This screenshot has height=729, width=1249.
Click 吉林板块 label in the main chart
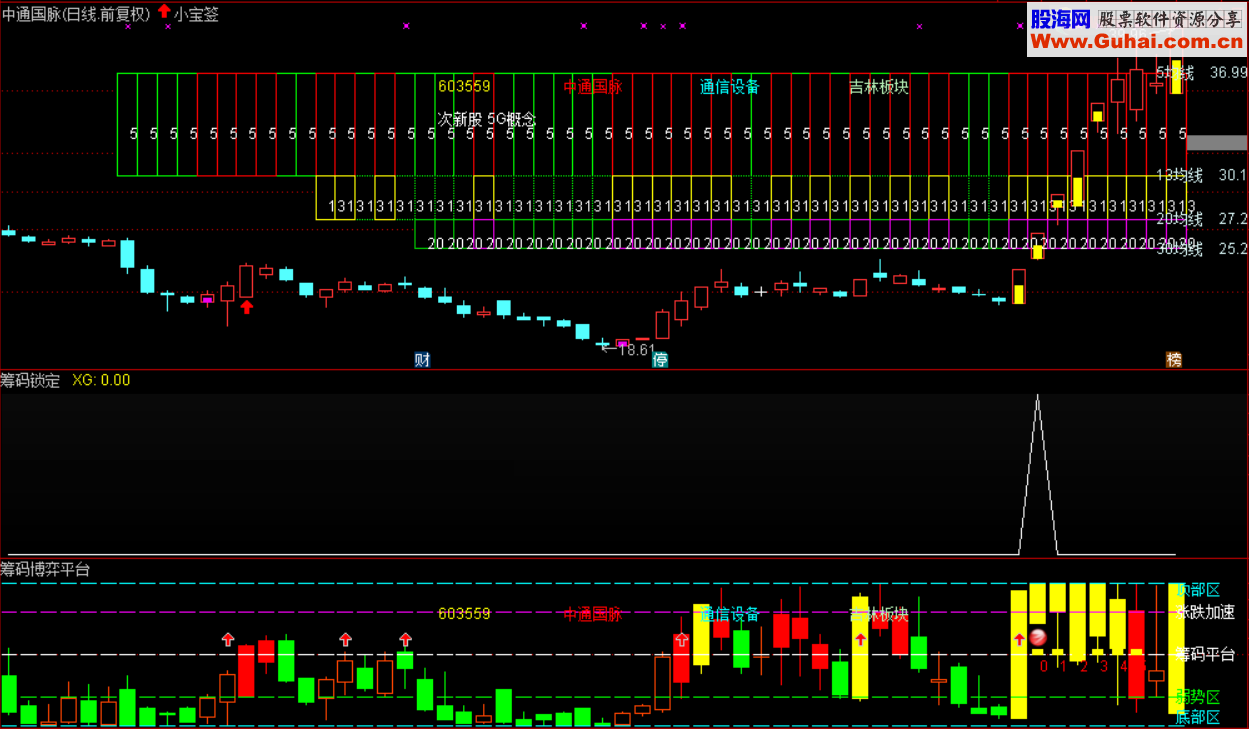click(x=879, y=87)
